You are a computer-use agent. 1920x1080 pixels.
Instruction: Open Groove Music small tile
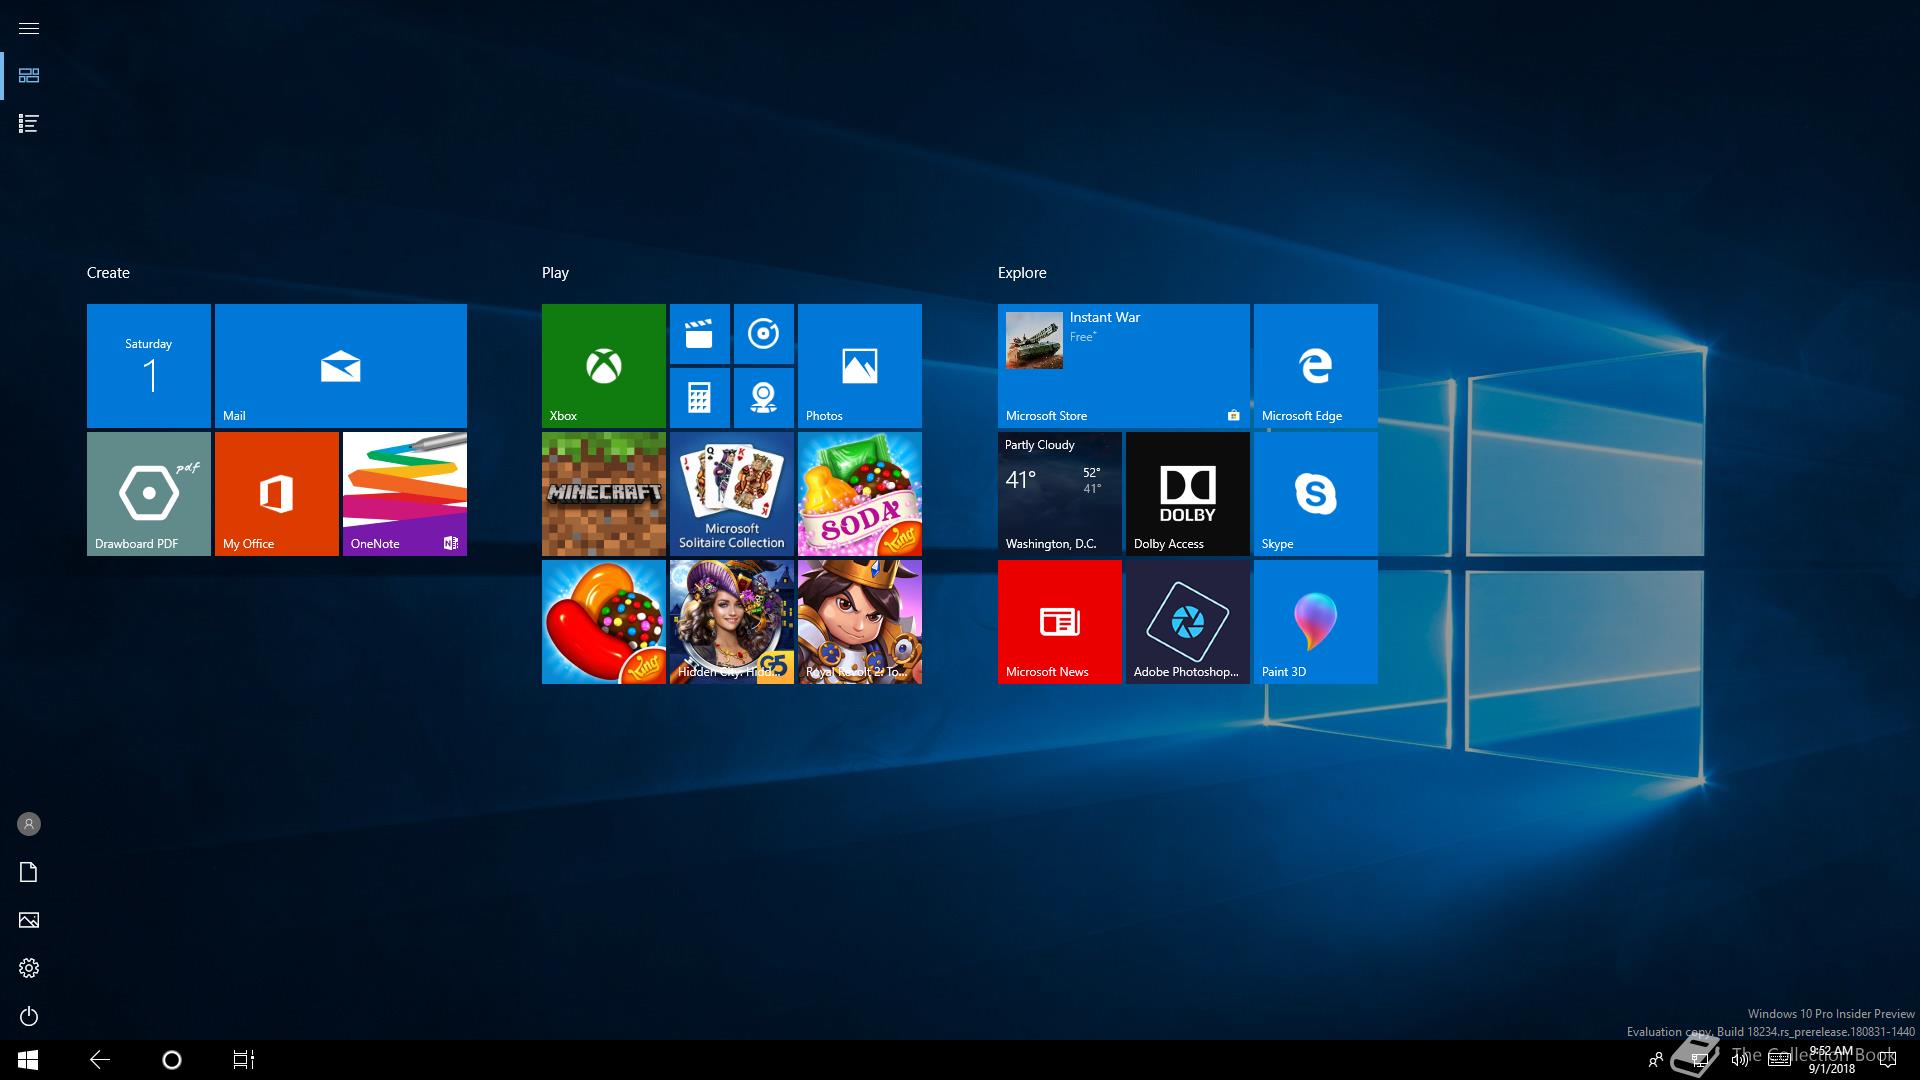(764, 334)
